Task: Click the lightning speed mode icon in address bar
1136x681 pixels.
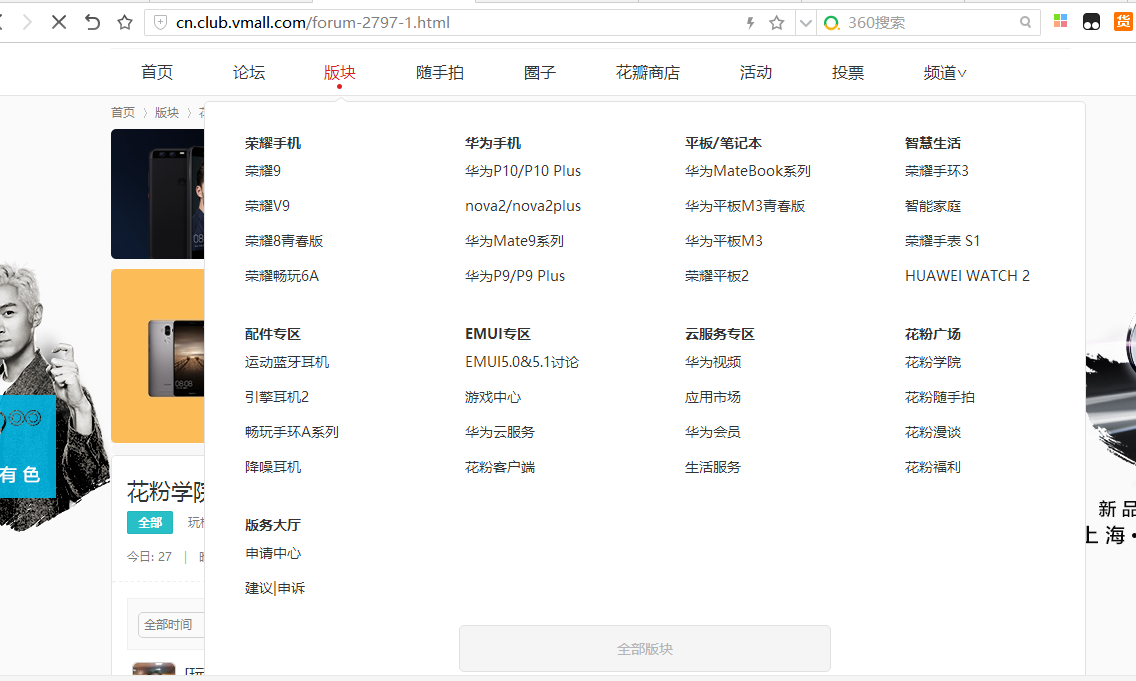Action: click(x=751, y=23)
